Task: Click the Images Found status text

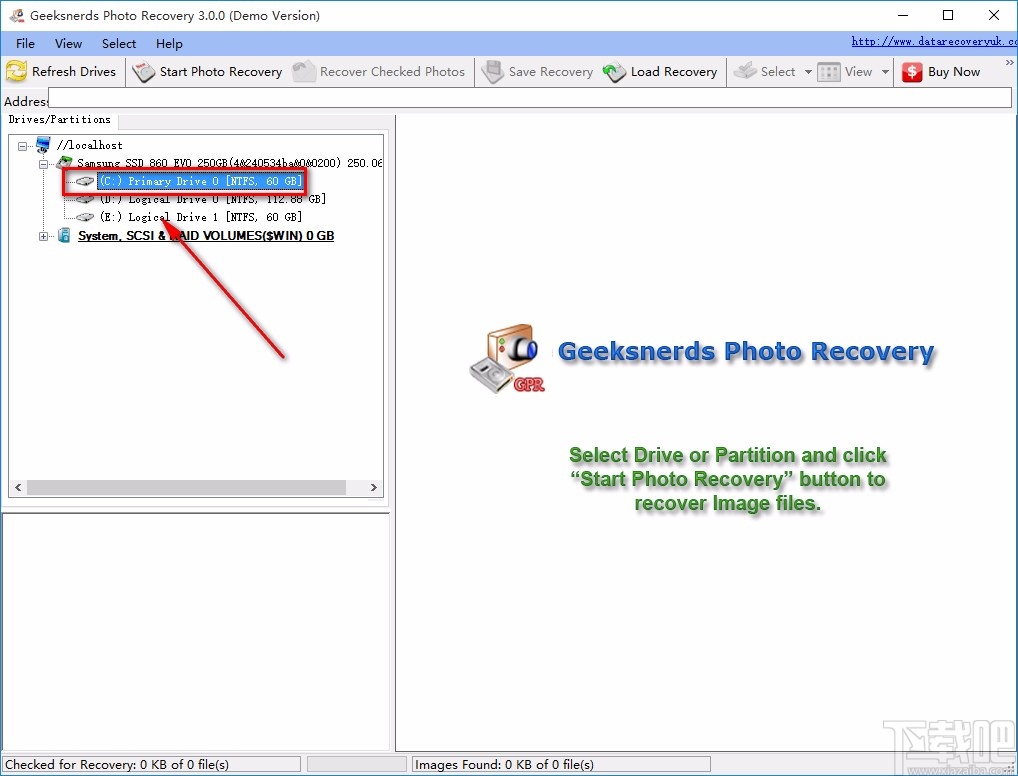Action: point(504,764)
